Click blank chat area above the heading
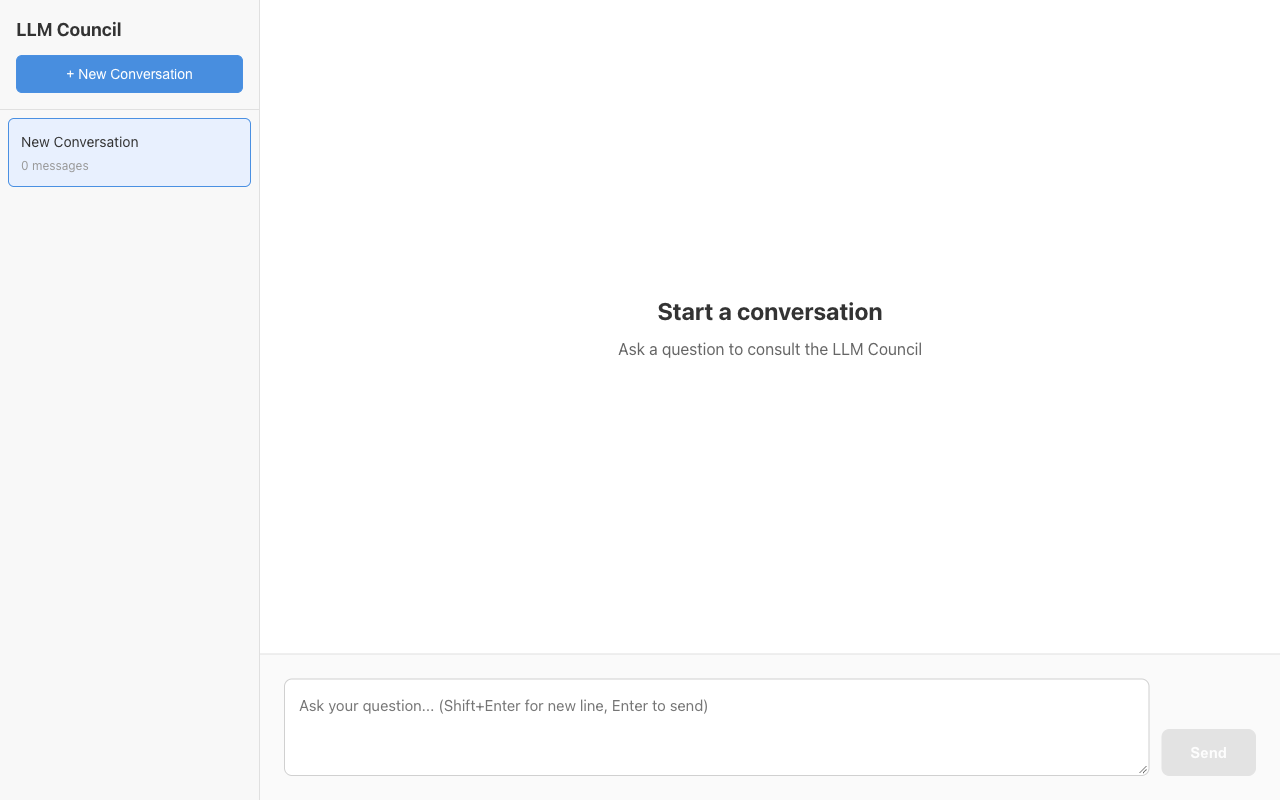Viewport: 1280px width, 800px height. [770, 150]
